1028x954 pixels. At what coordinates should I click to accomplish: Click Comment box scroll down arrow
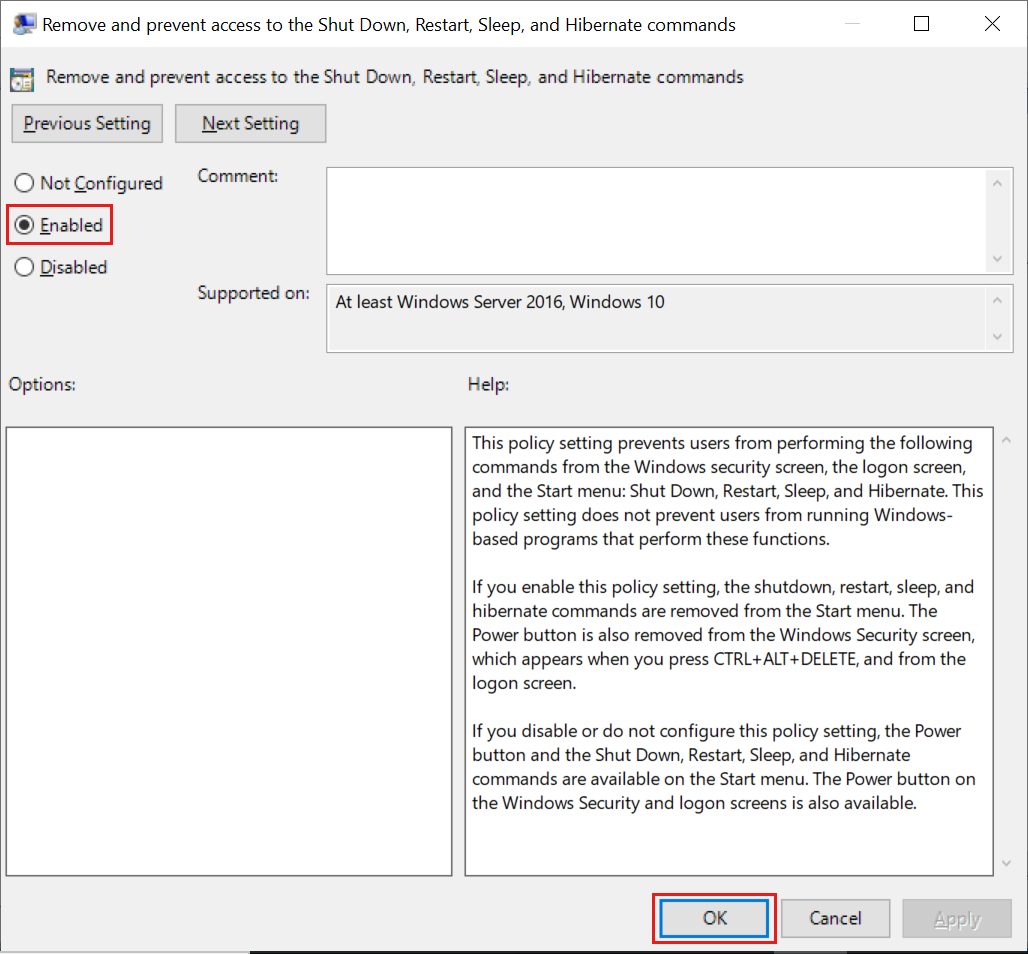pyautogui.click(x=997, y=258)
